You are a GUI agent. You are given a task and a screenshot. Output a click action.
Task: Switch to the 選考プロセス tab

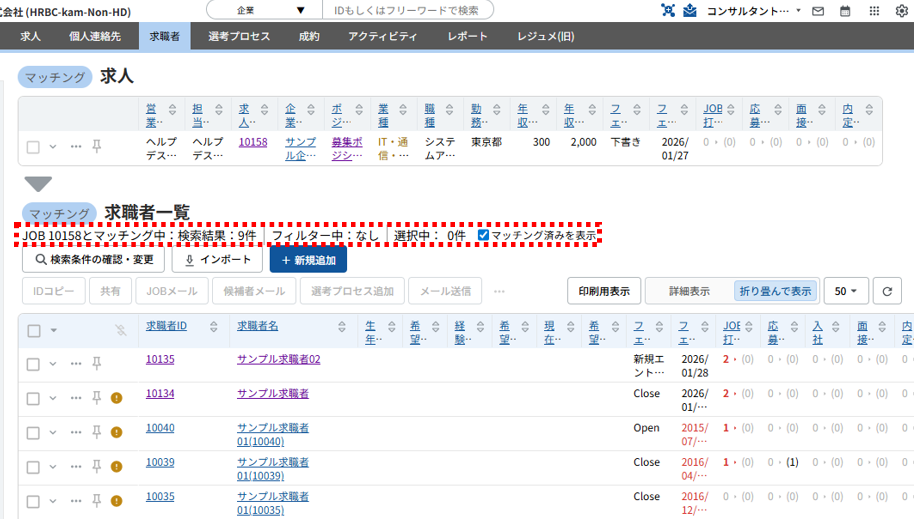tap(239, 36)
